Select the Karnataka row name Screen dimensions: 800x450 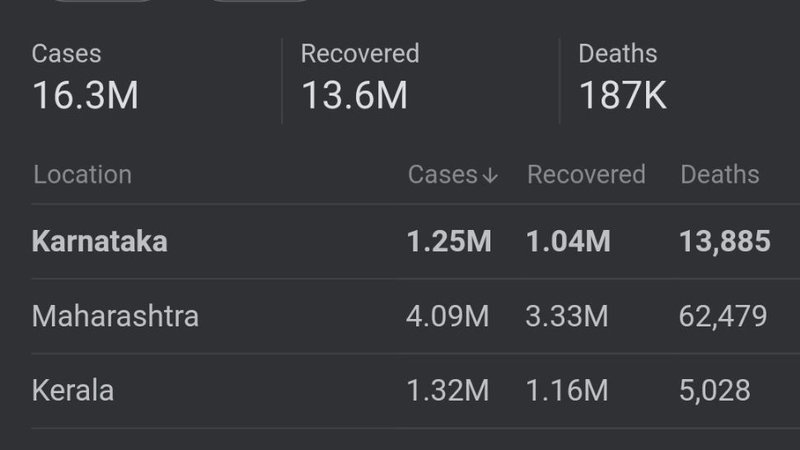click(99, 241)
